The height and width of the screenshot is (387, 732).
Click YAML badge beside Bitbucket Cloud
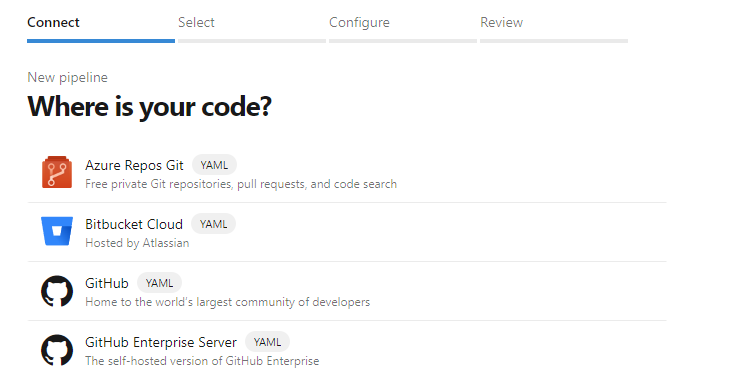point(213,224)
